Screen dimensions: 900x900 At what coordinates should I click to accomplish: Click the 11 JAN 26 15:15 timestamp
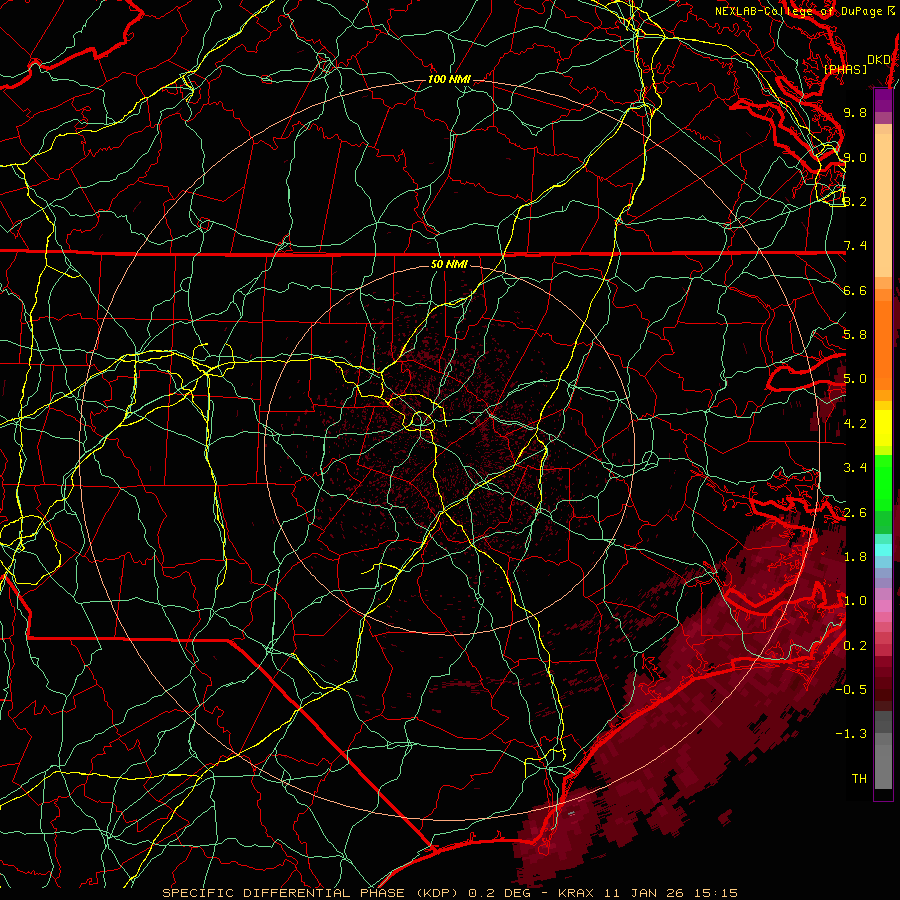click(670, 893)
